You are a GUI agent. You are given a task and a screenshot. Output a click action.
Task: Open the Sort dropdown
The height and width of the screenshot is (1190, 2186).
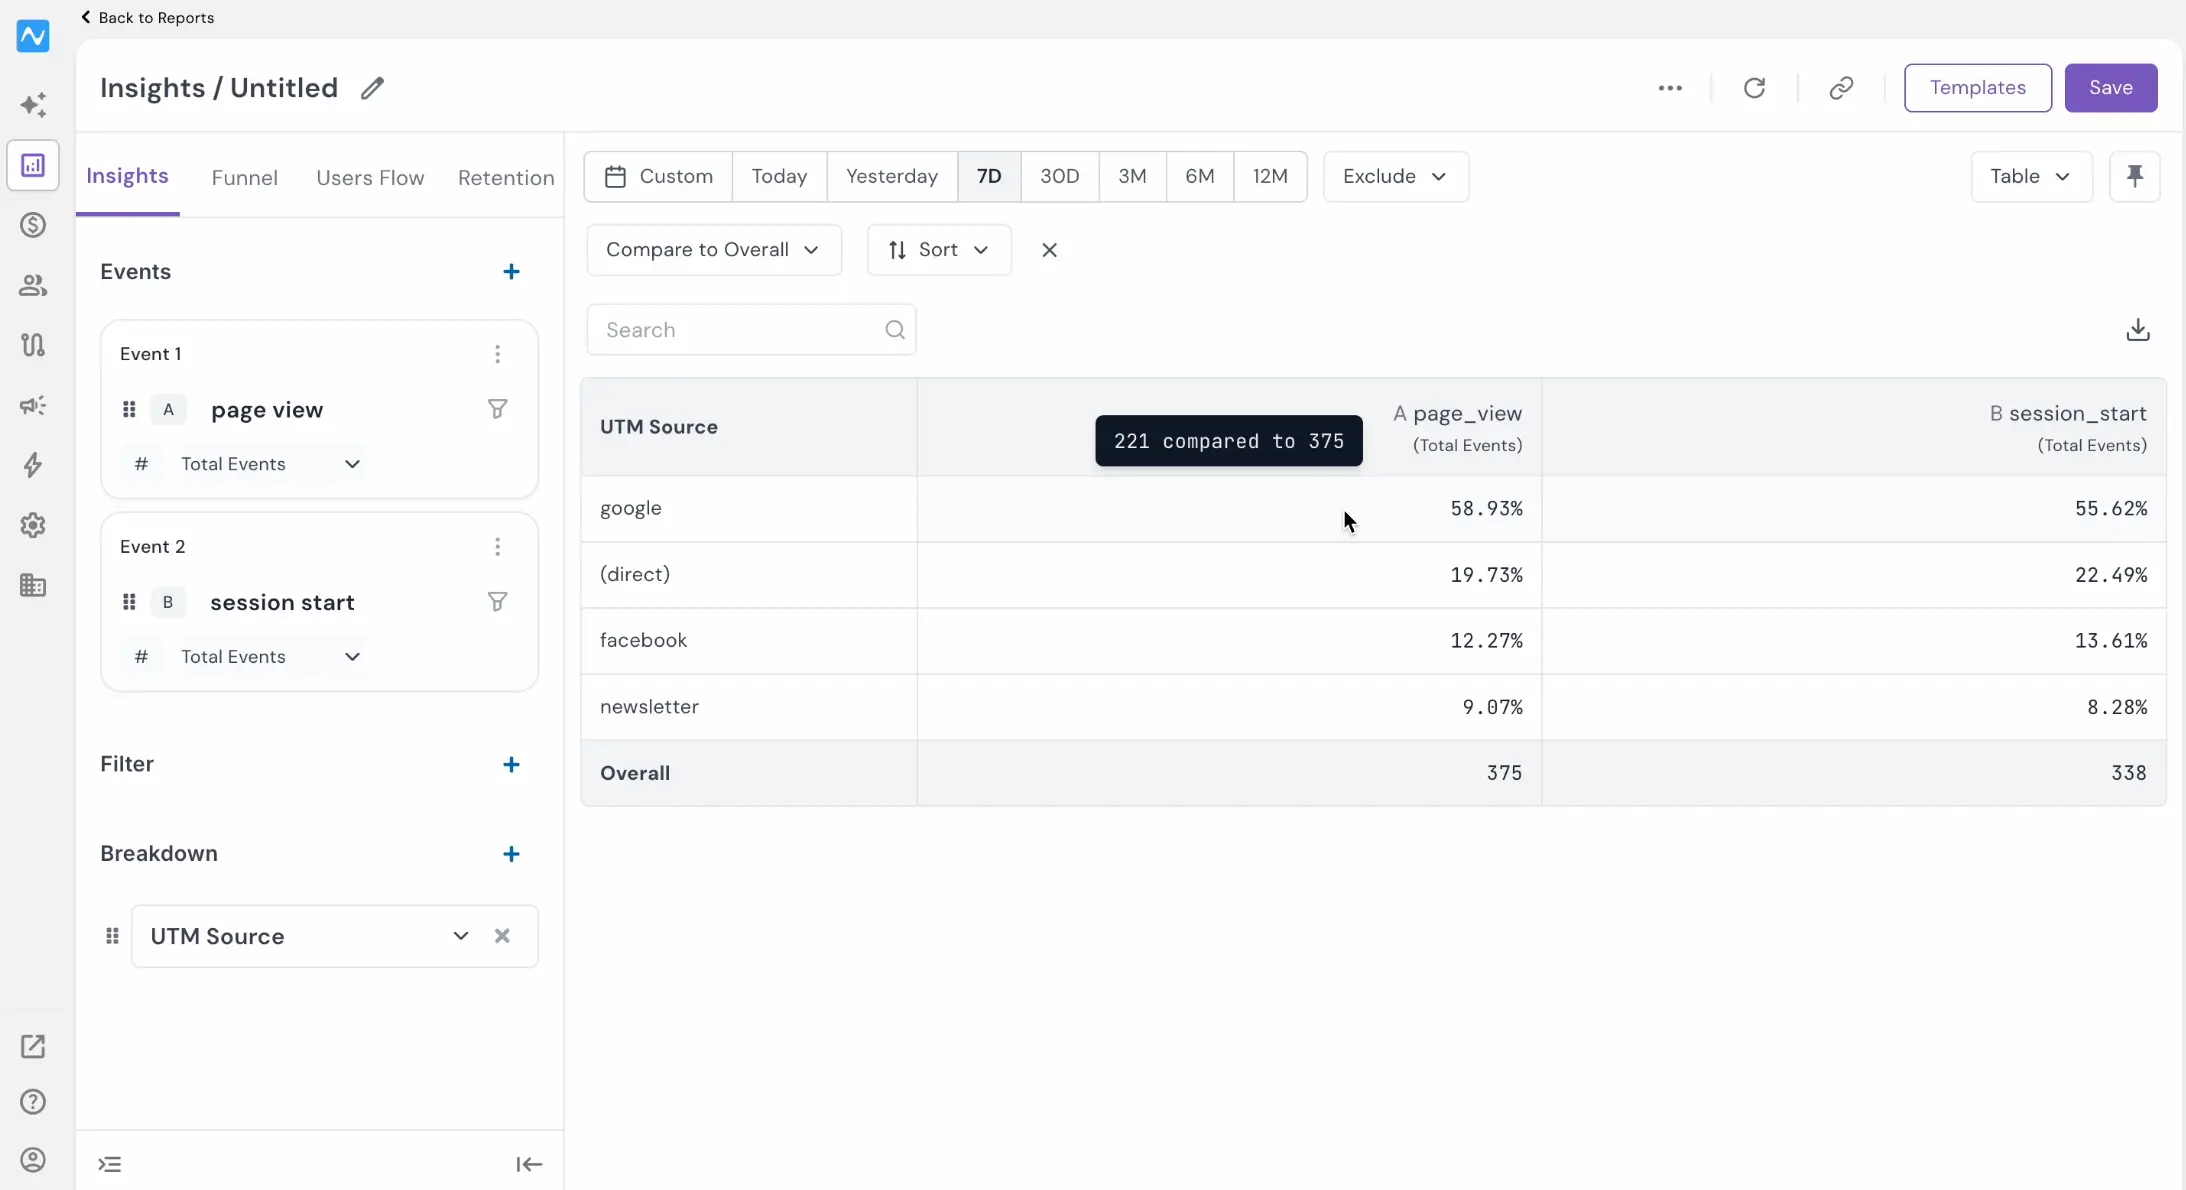tap(939, 250)
